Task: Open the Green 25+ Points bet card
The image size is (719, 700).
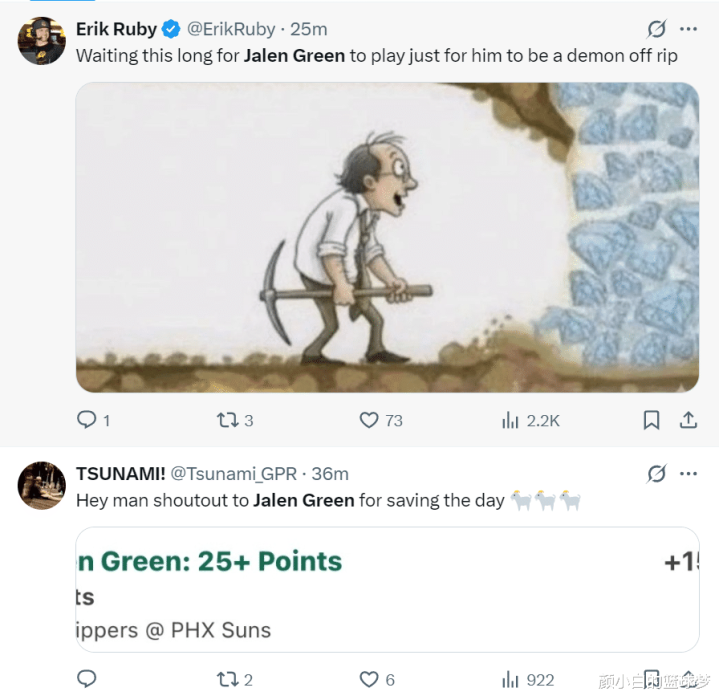Action: point(387,589)
